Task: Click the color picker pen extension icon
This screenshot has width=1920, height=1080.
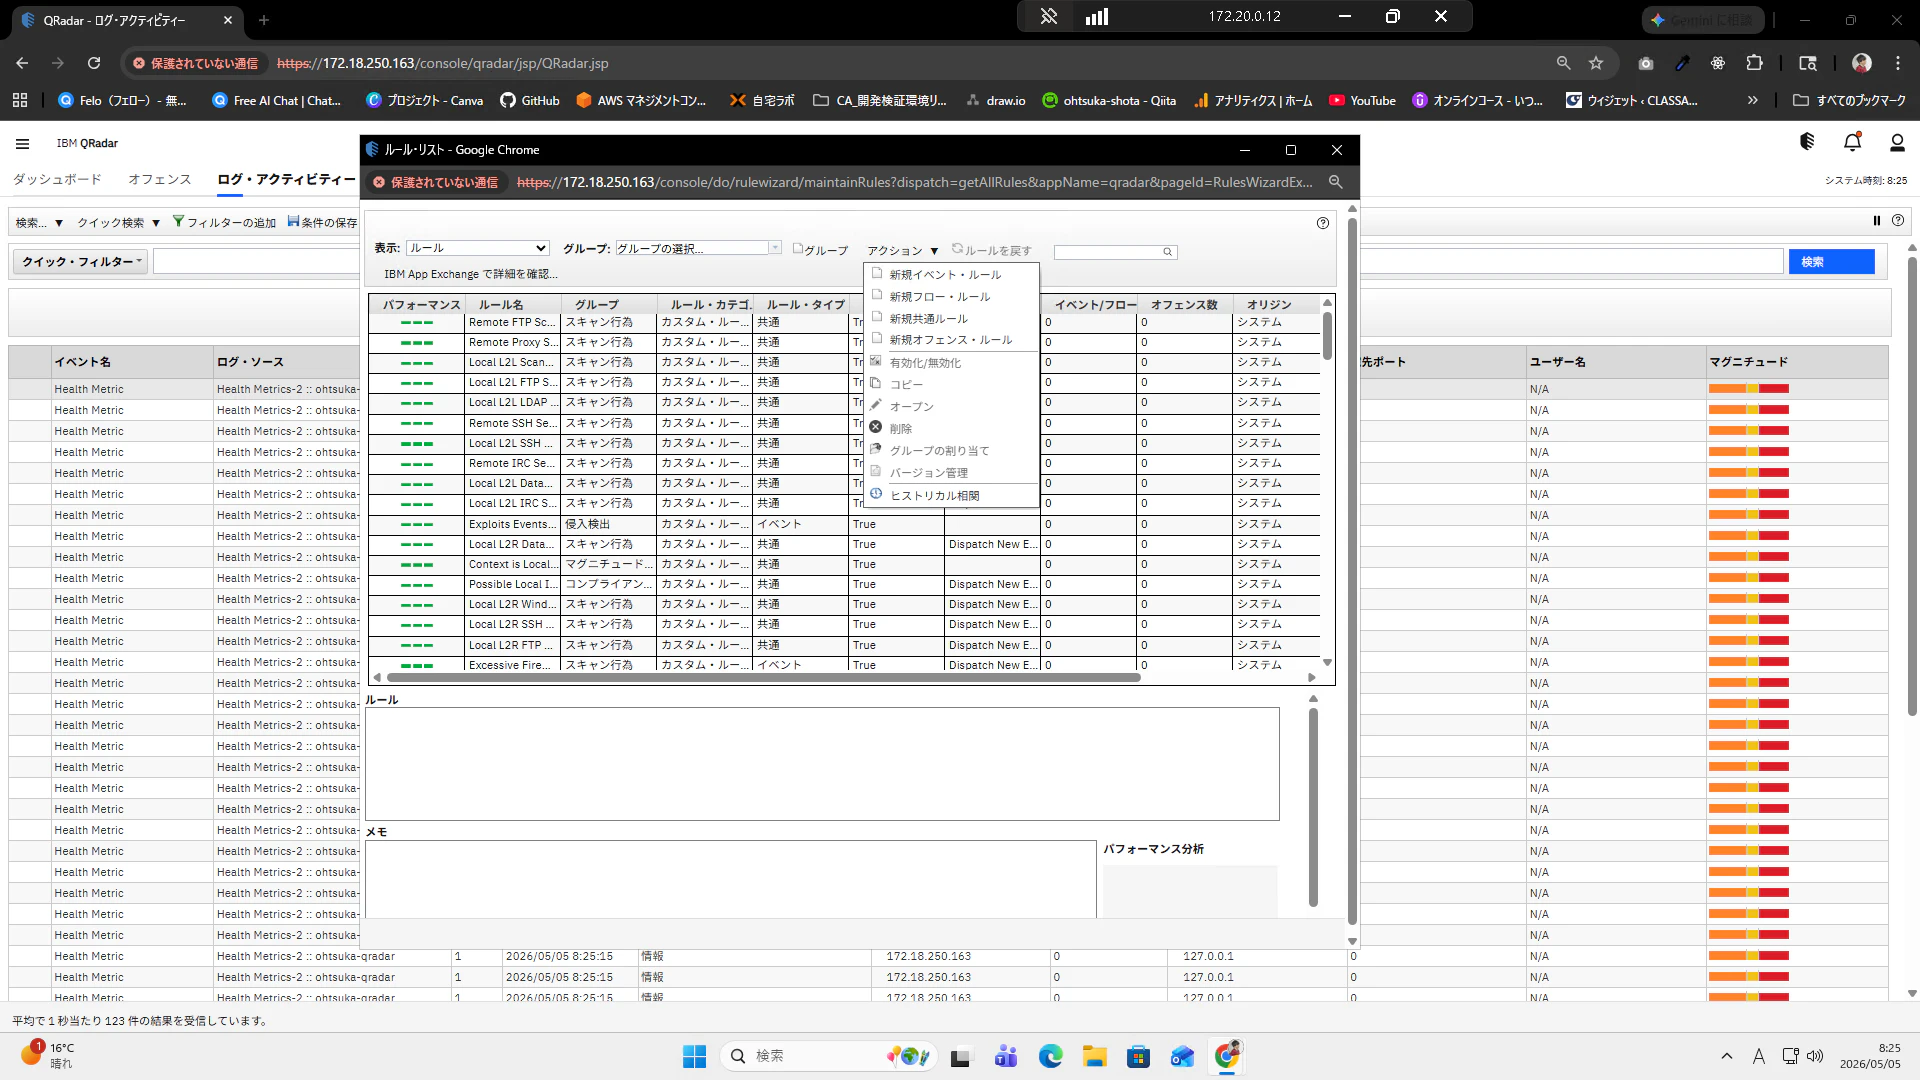Action: (x=1682, y=63)
